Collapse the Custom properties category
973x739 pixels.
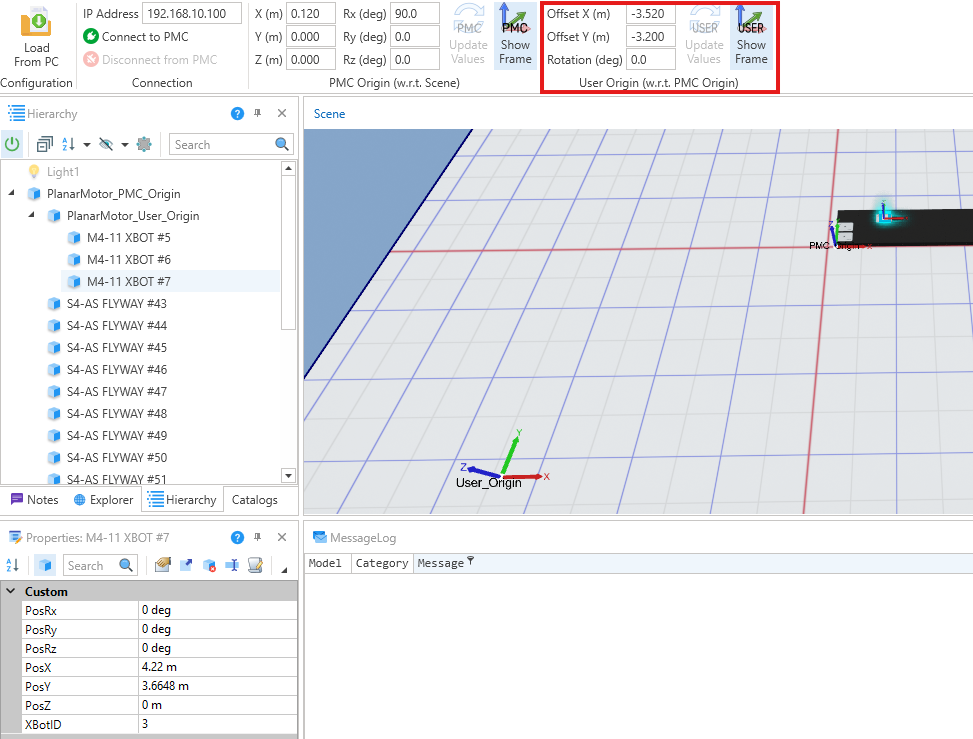(x=11, y=591)
